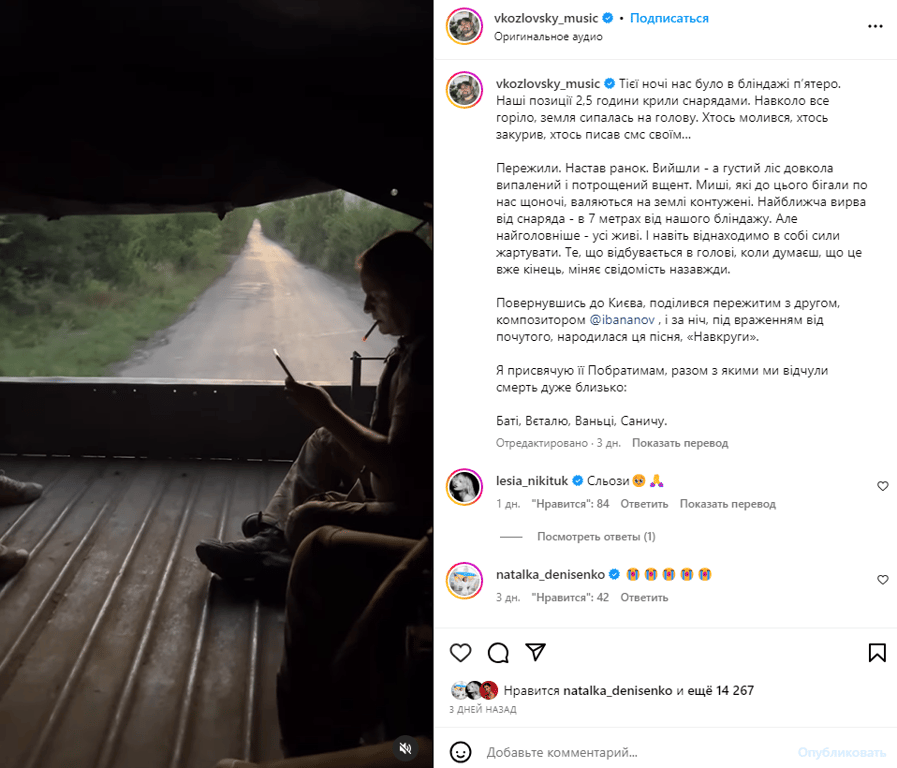Open Оригинальное аудио link in header

pos(548,37)
